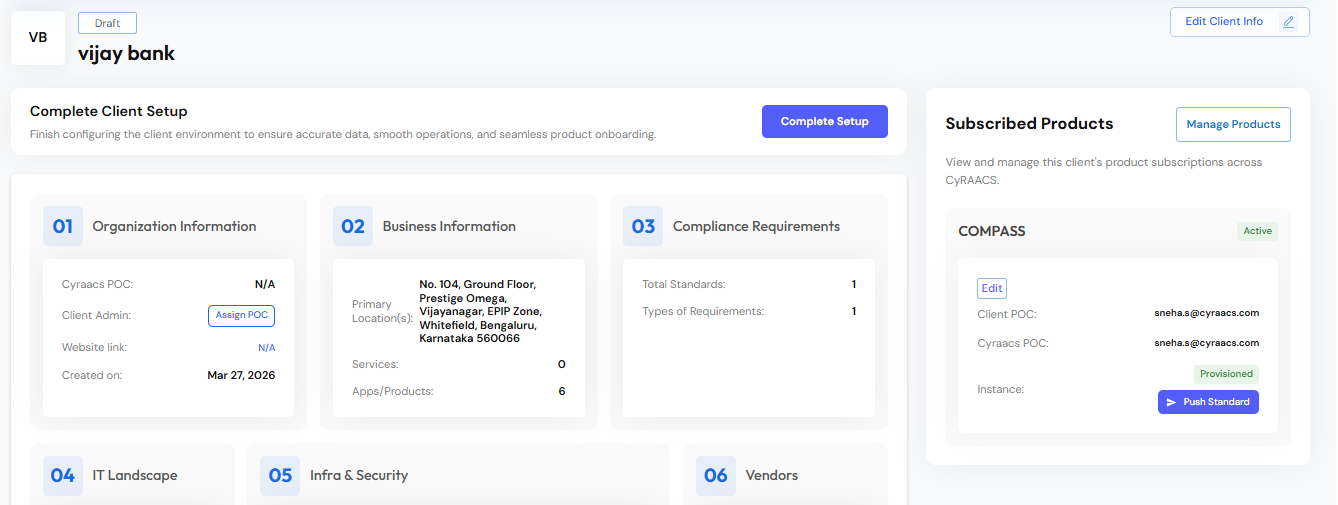Click the VB client avatar tile
1338x505 pixels.
(x=38, y=38)
